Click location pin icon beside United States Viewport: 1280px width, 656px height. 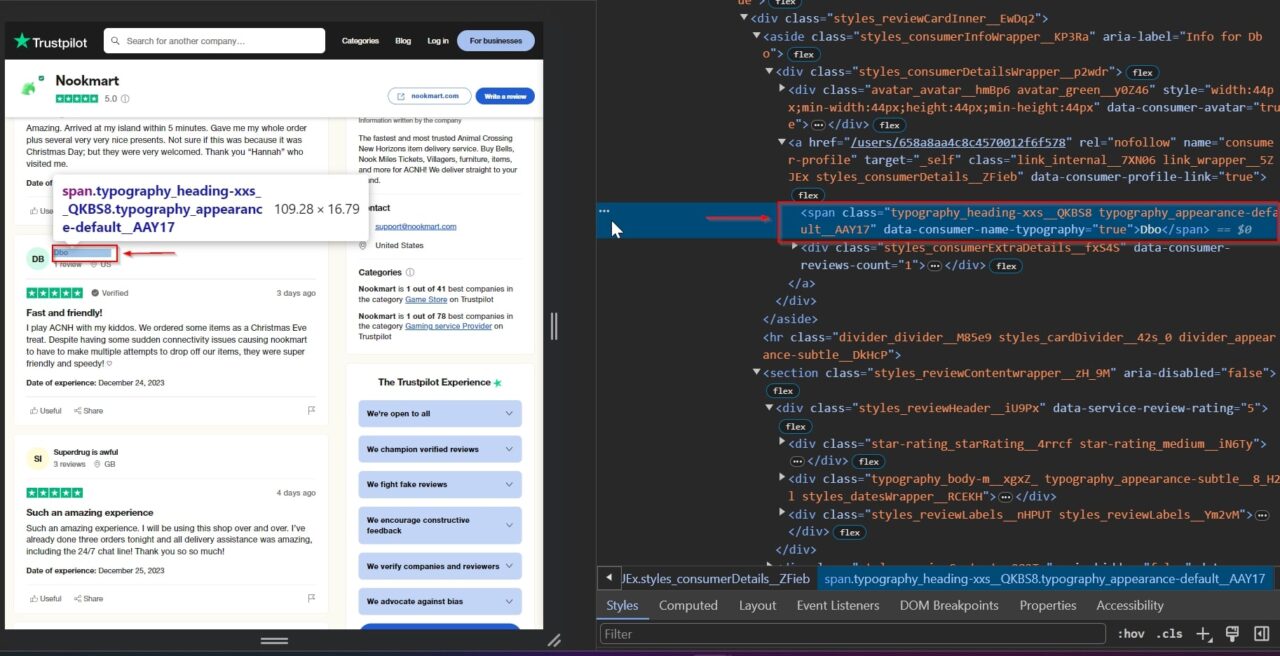(x=364, y=245)
